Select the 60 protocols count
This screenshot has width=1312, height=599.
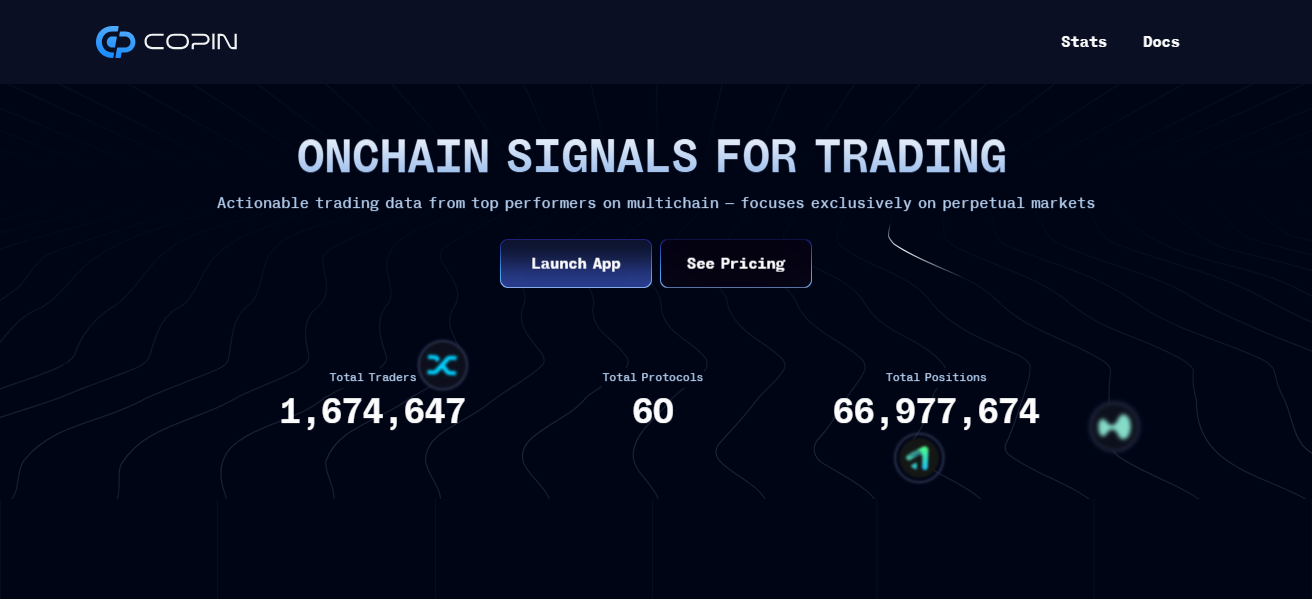tap(652, 411)
